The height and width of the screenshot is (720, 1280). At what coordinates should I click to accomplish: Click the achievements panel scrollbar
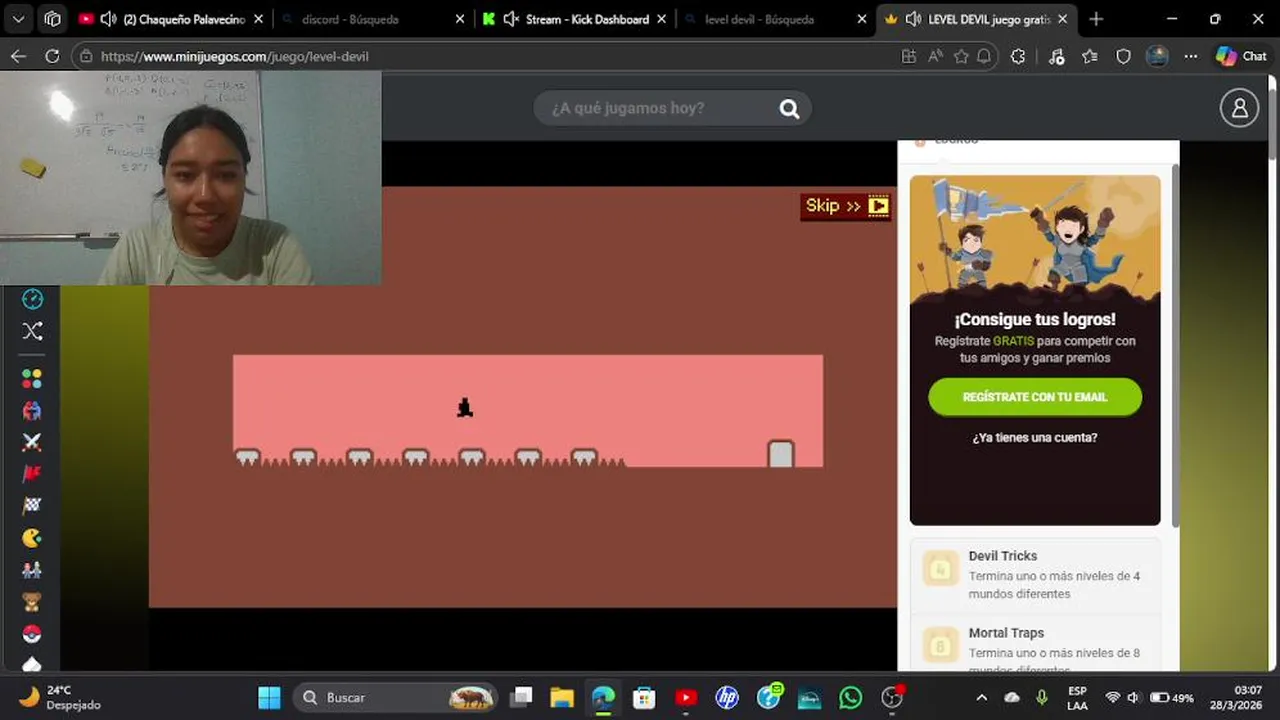(1175, 345)
